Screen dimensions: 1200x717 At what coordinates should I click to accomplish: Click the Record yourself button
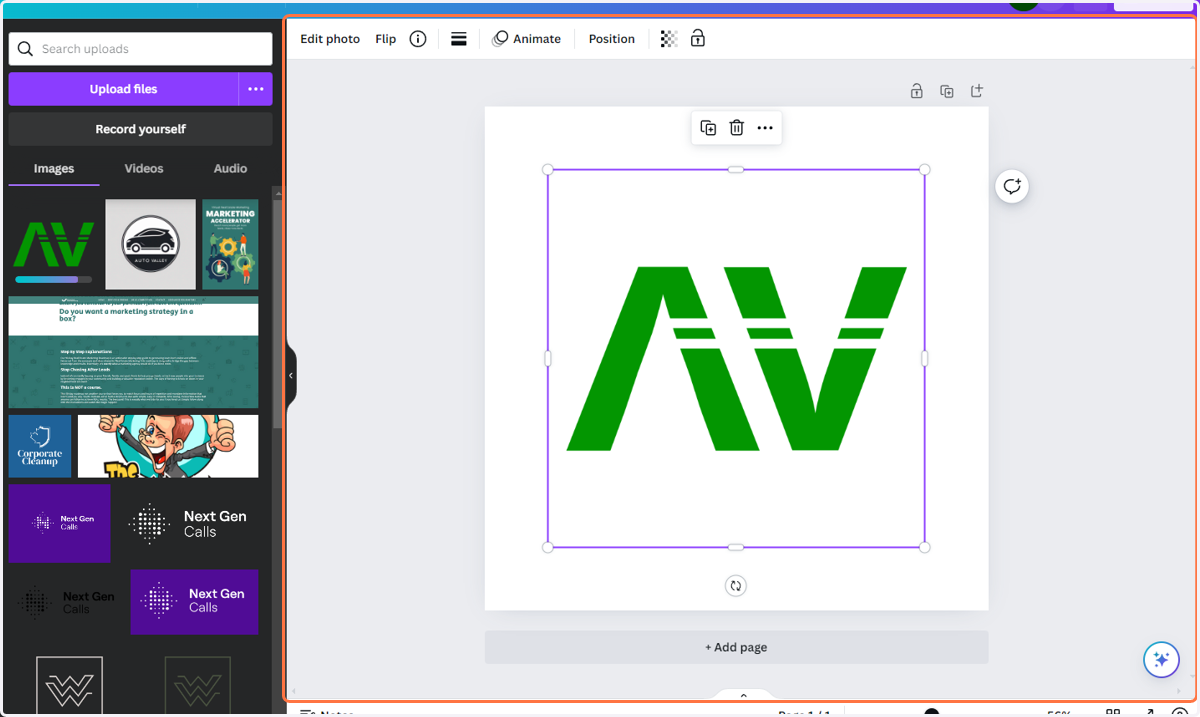click(140, 129)
